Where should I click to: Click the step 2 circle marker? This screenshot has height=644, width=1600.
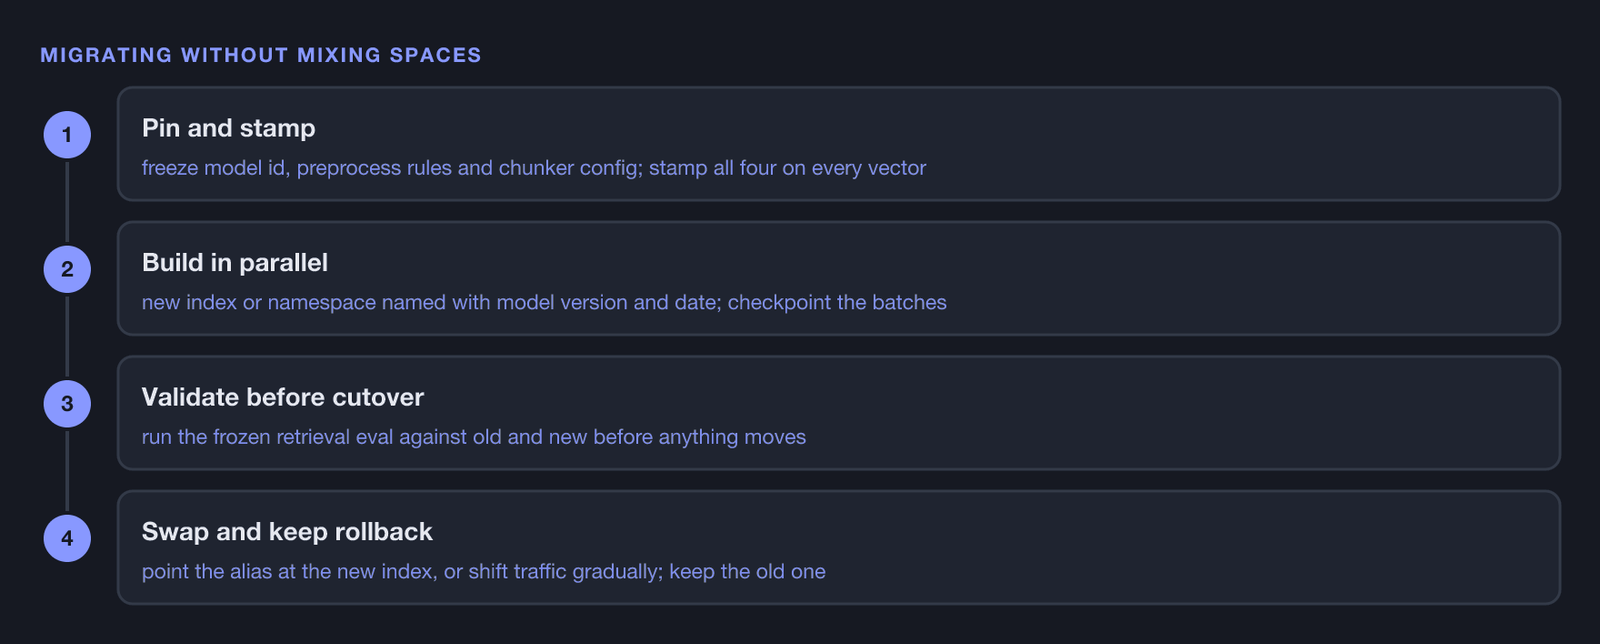[x=67, y=269]
